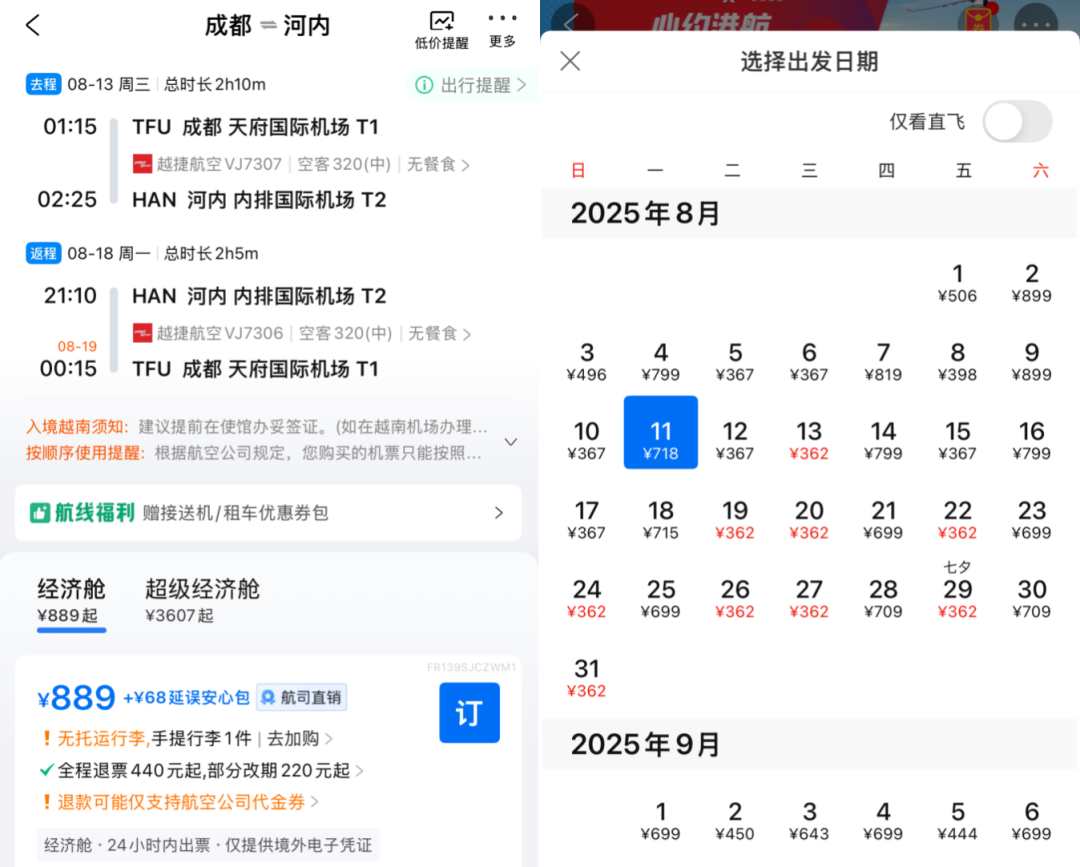This screenshot has height=867, width=1080.
Task: Close the 选择出发日期 date picker with the X
Action: coord(570,61)
